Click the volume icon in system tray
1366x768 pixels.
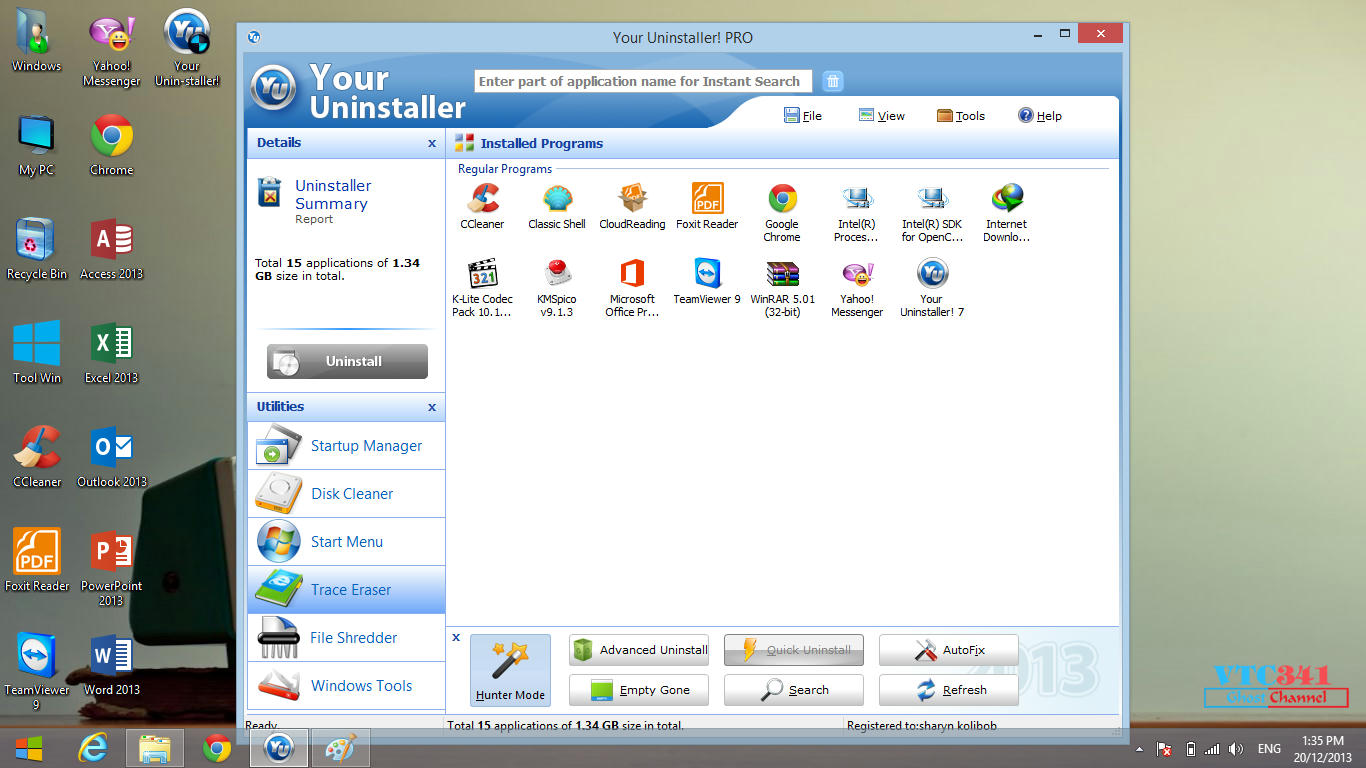click(1237, 748)
